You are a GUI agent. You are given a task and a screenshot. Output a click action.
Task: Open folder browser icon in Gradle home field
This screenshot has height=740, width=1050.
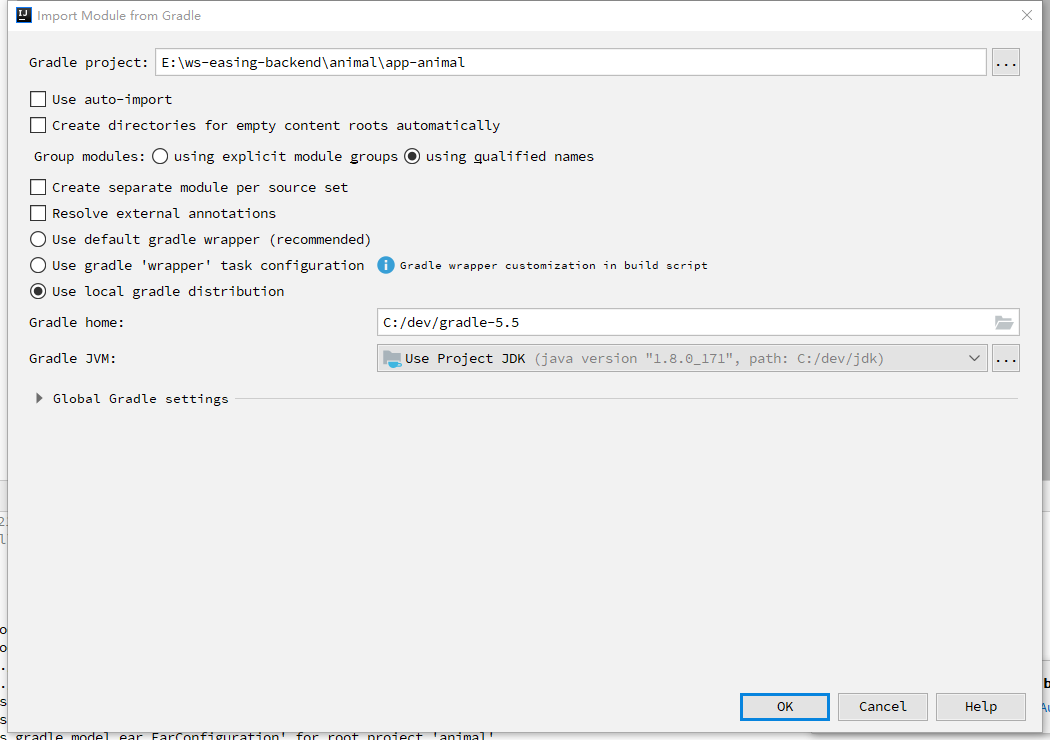[1004, 322]
